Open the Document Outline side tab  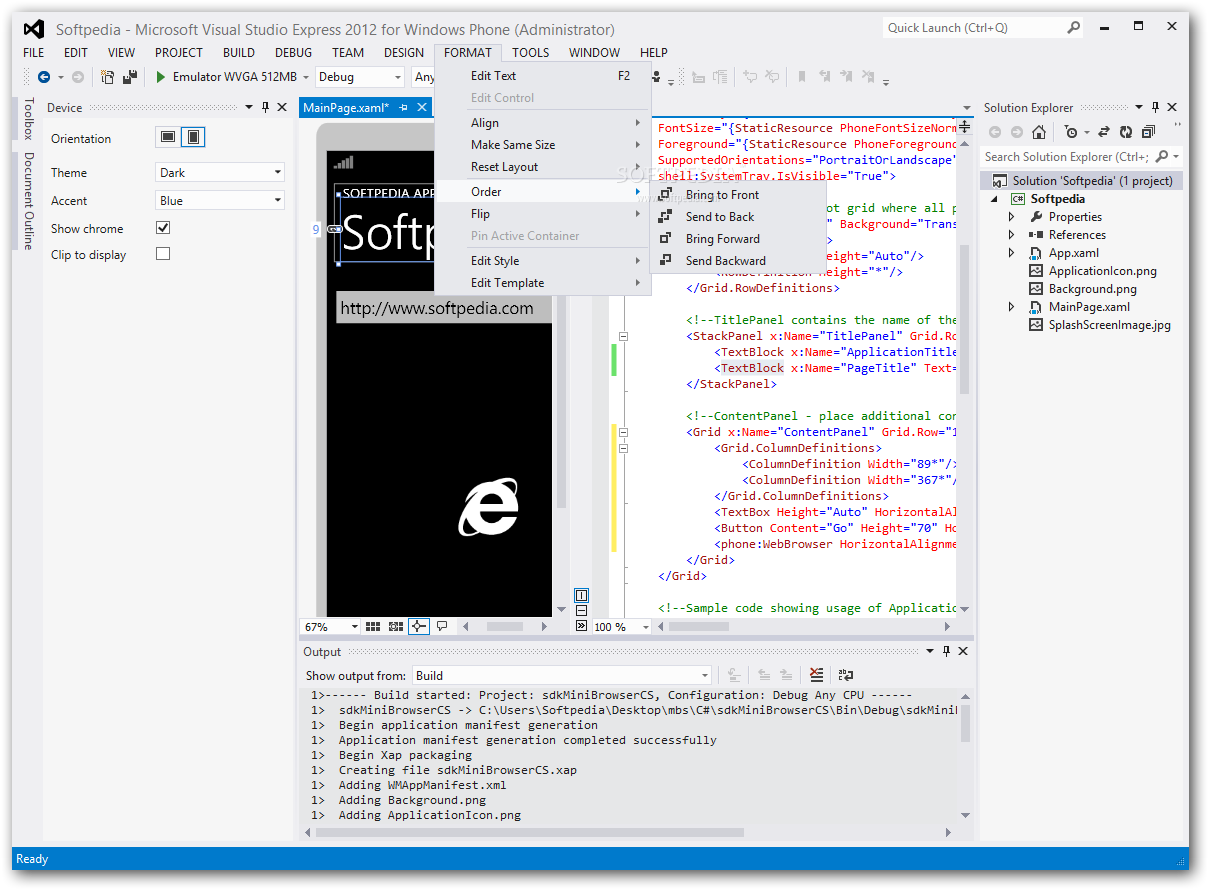coord(28,200)
